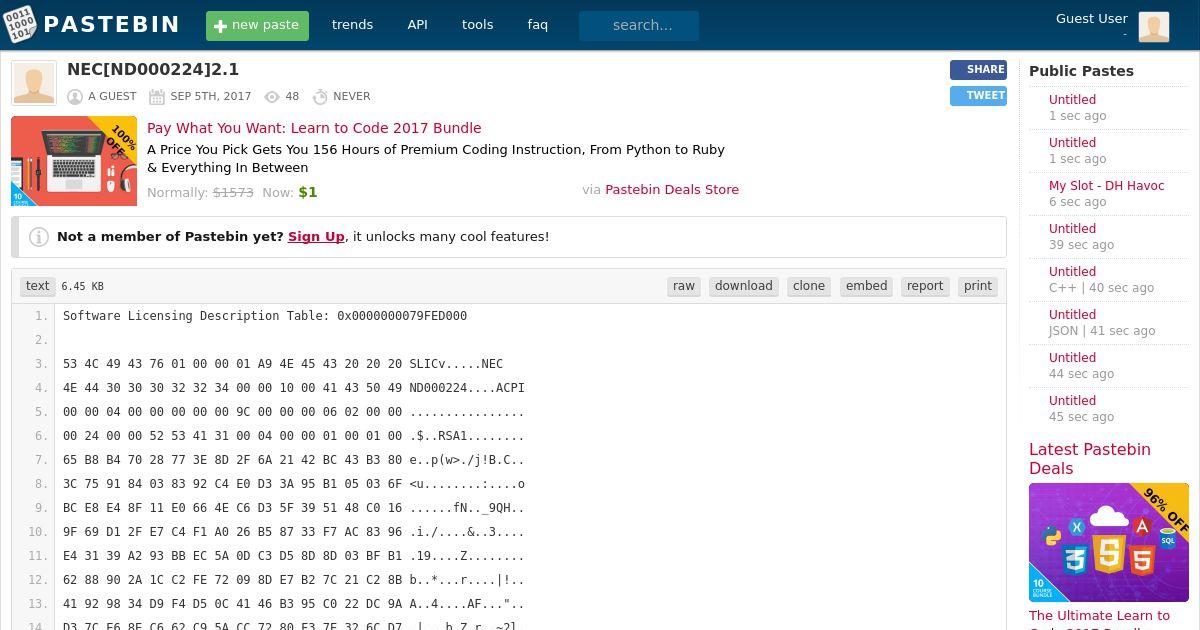Viewport: 1200px width, 630px height.
Task: Create a new paste
Action: pyautogui.click(x=257, y=25)
